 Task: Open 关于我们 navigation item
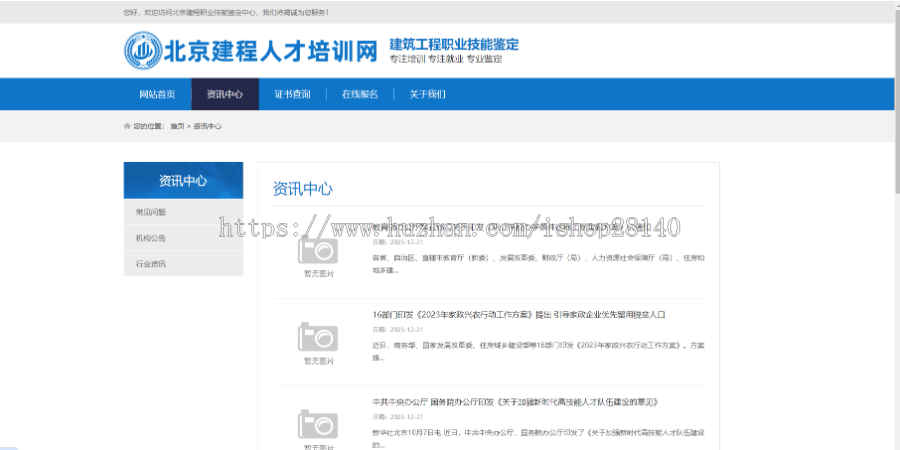428,94
